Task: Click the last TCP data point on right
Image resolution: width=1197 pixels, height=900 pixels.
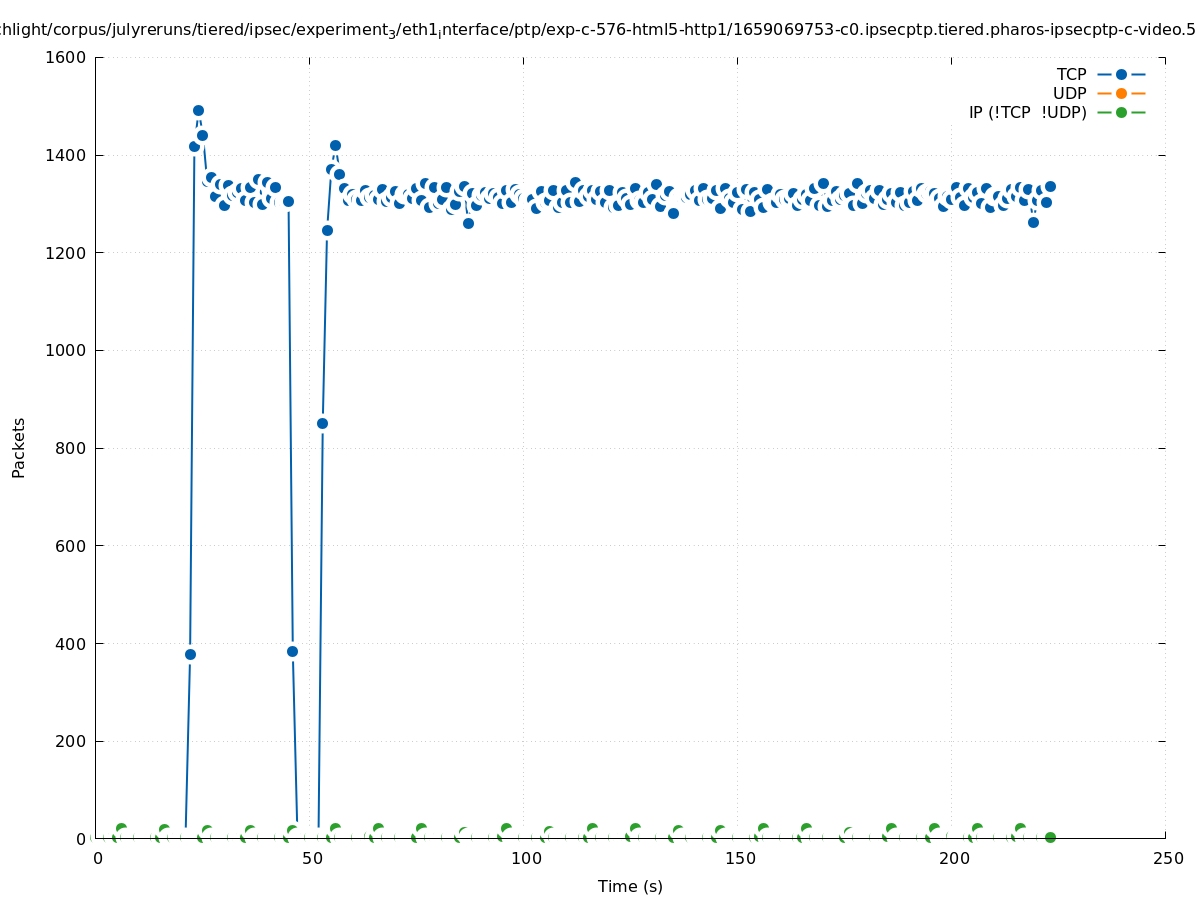Action: click(1050, 187)
